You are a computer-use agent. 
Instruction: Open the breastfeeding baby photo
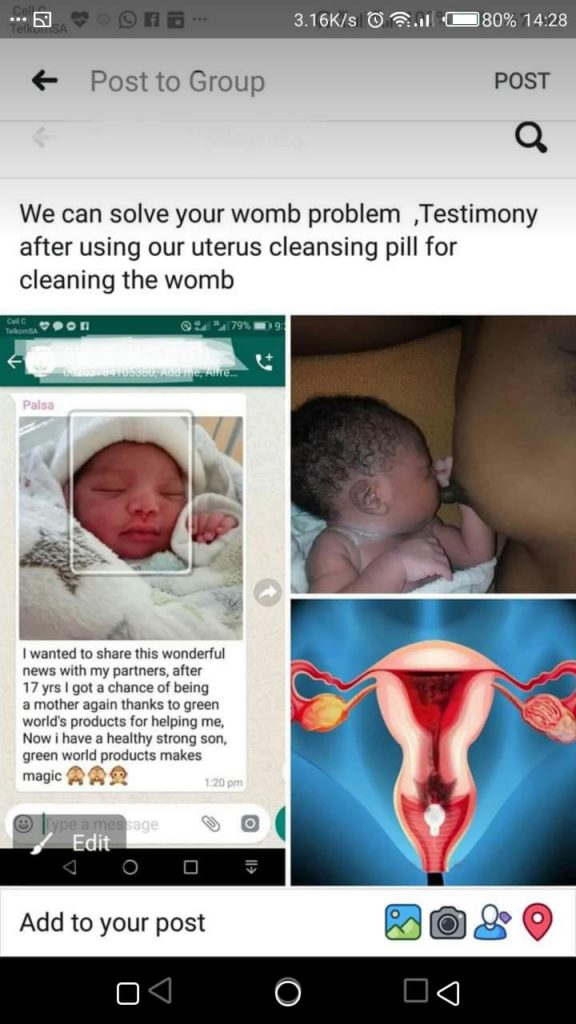tap(433, 454)
